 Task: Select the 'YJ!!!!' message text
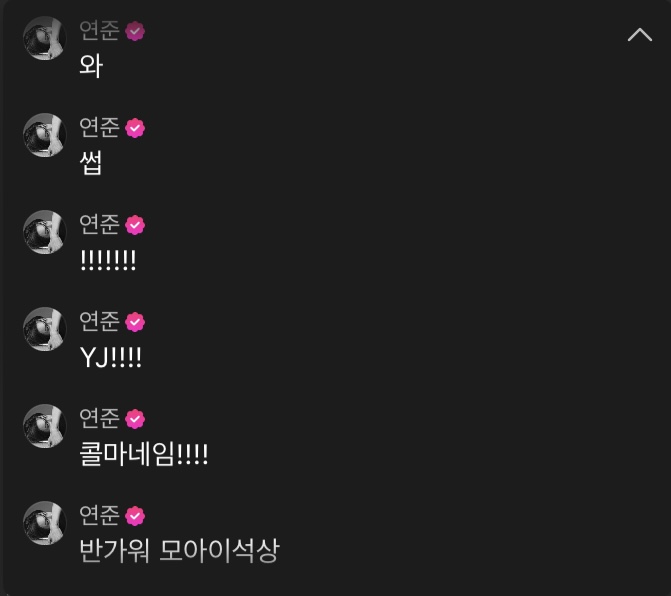coord(110,358)
